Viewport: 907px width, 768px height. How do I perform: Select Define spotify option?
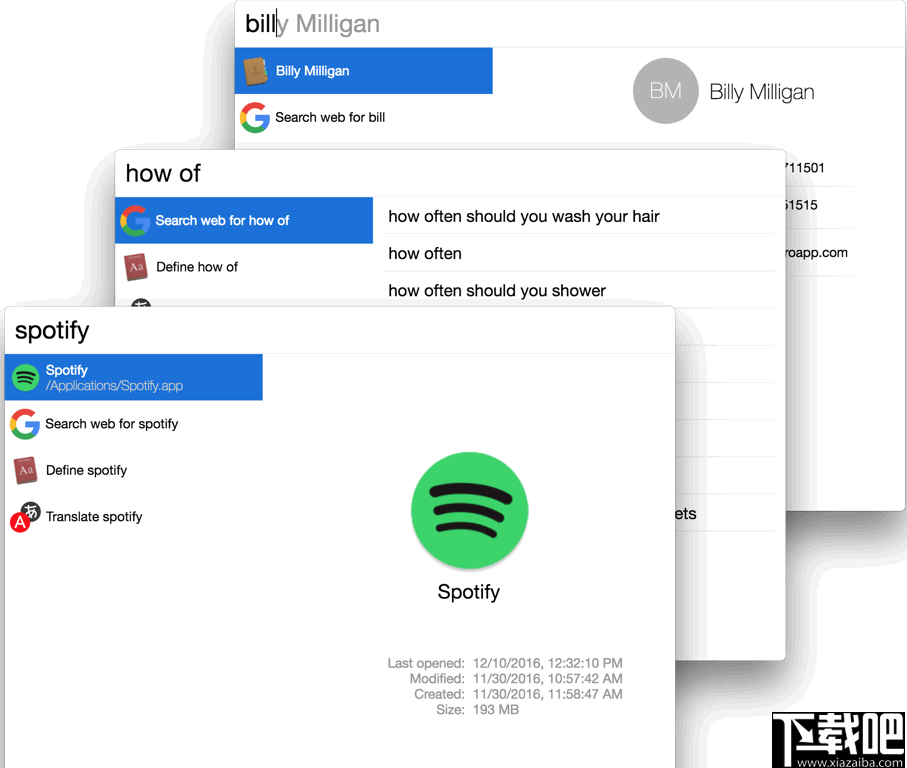[x=134, y=470]
